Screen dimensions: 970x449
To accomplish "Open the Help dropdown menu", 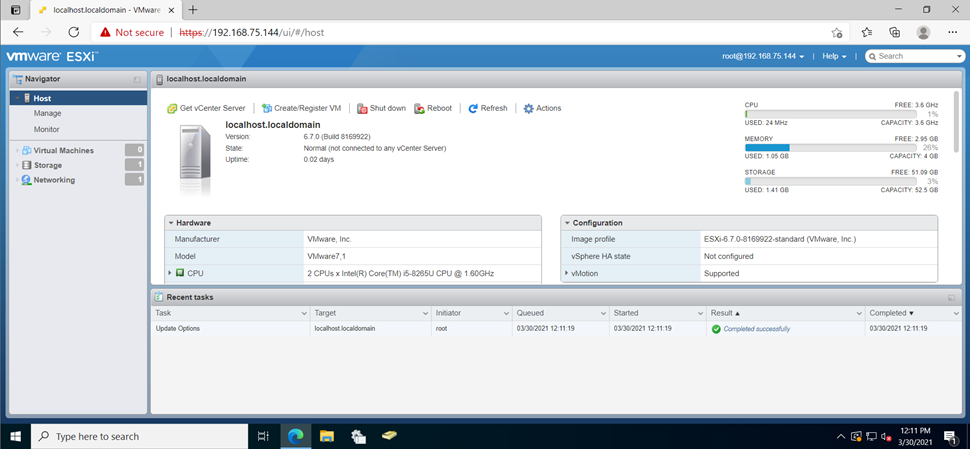I will 834,56.
